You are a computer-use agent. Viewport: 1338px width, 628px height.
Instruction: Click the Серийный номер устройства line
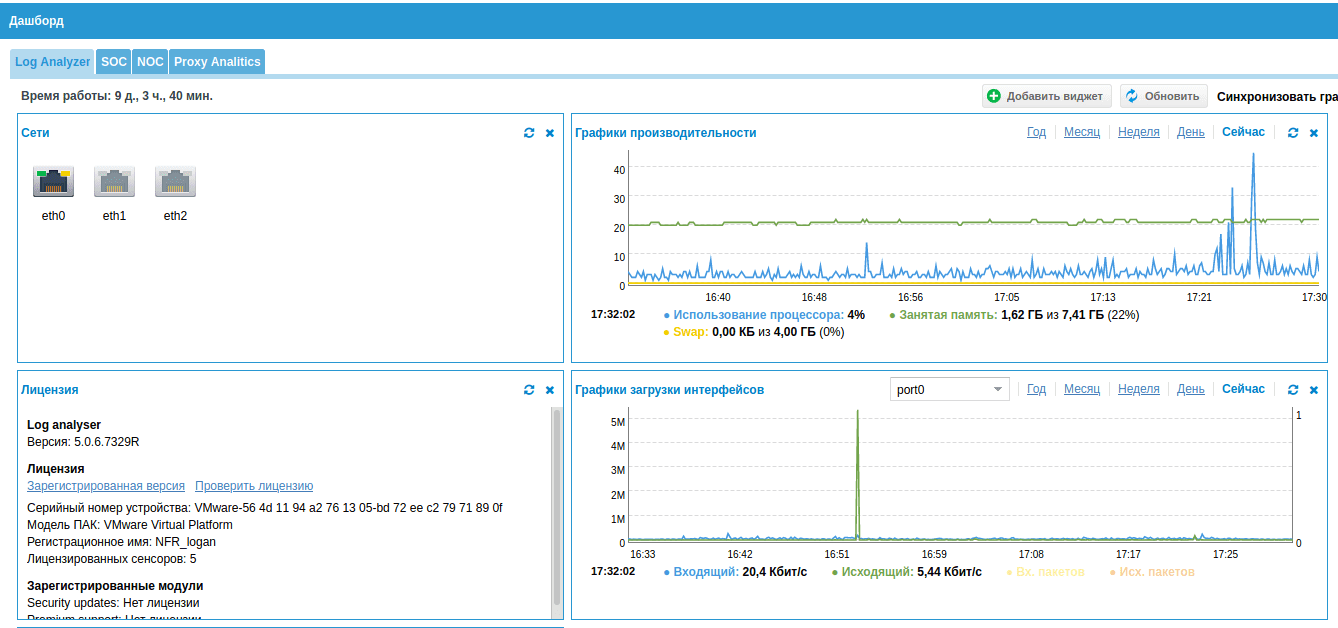coord(265,508)
